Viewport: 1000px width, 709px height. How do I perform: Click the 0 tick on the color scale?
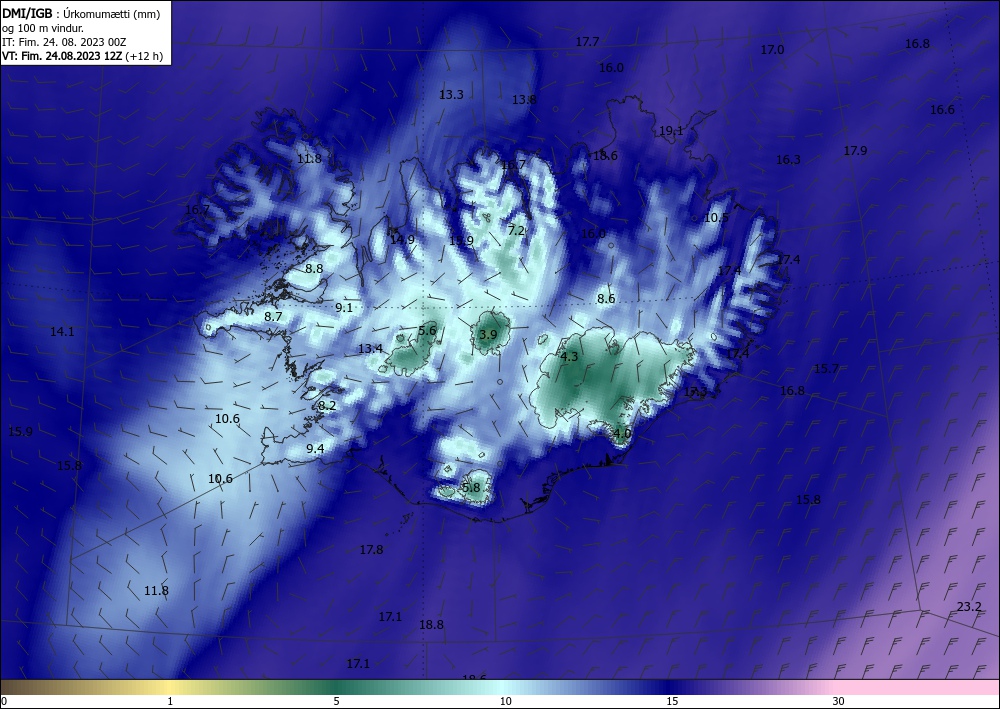click(x=4, y=701)
